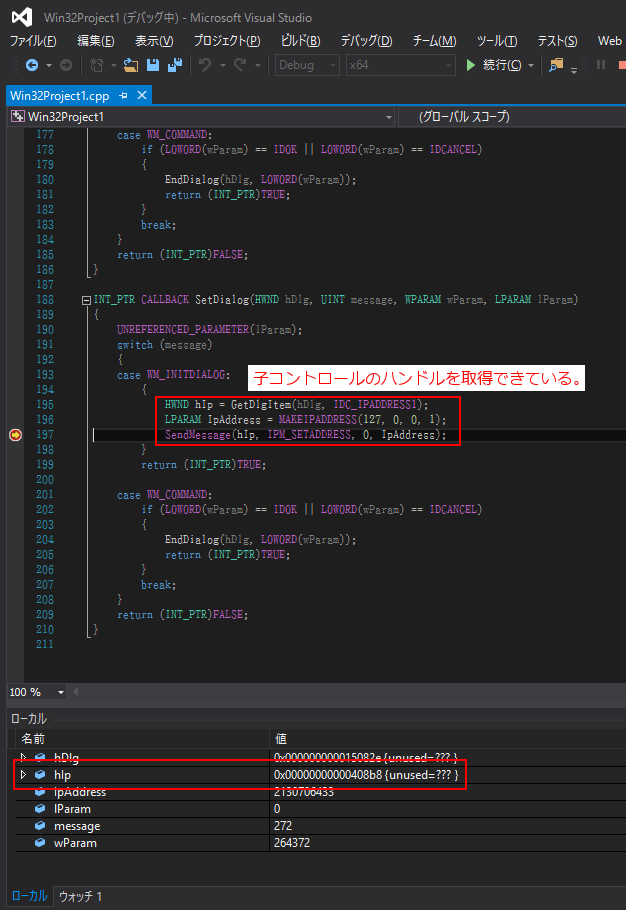This screenshot has height=910, width=626.
Task: Open the 100 % zoom dropdown
Action: click(x=61, y=692)
